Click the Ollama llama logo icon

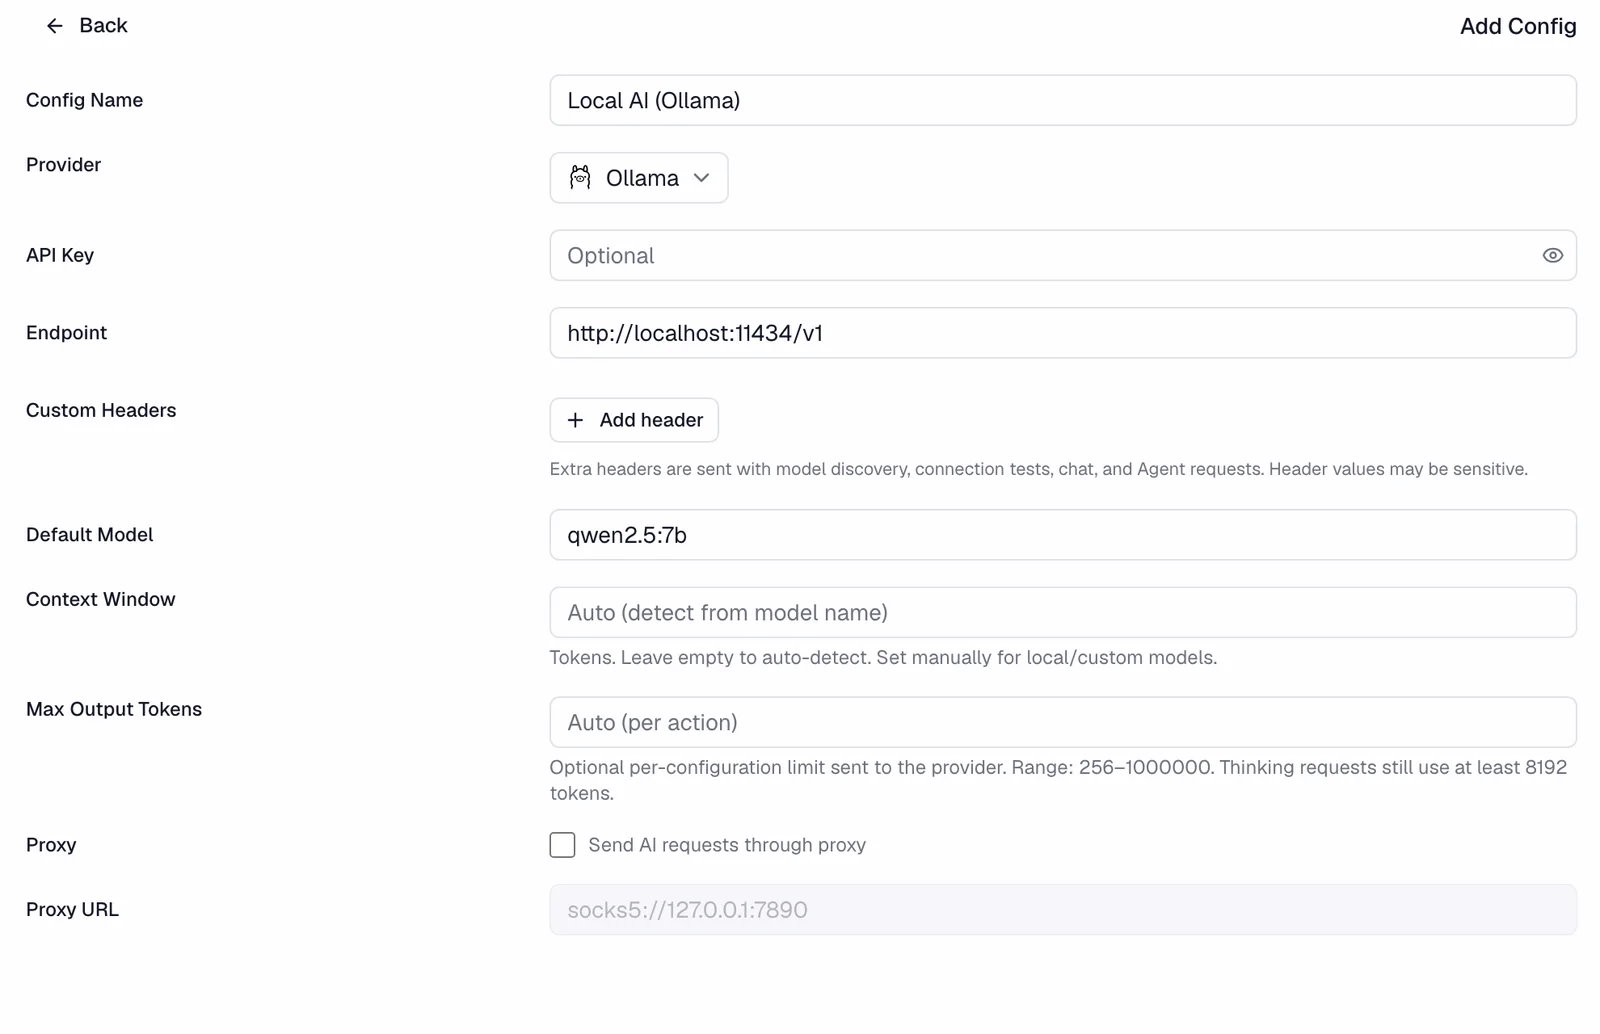pyautogui.click(x=580, y=178)
